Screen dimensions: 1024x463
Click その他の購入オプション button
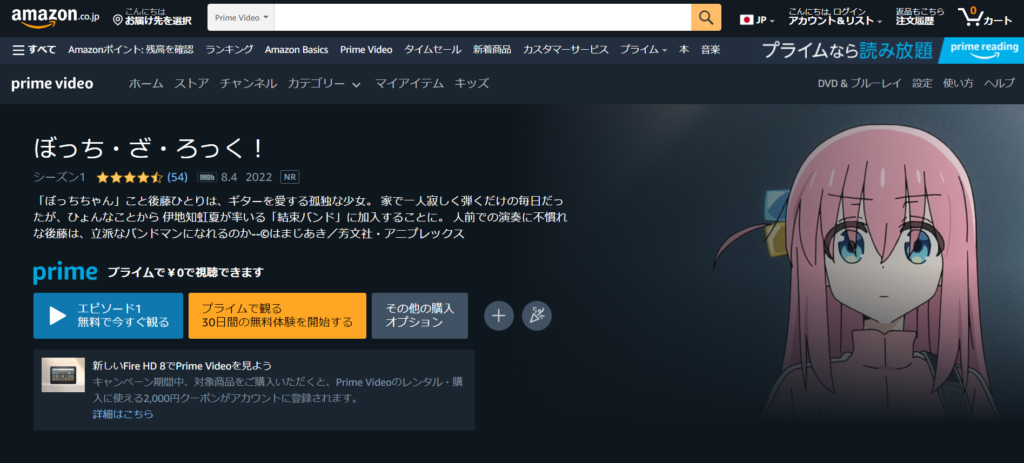tap(419, 315)
